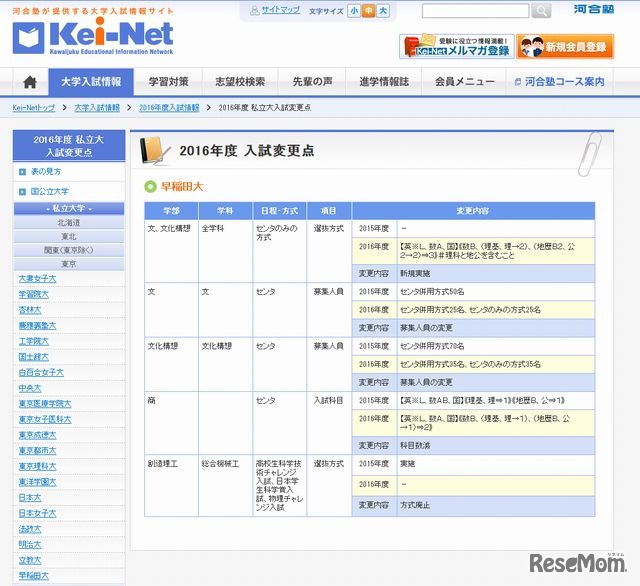Open 学習院大 link

tap(33, 295)
